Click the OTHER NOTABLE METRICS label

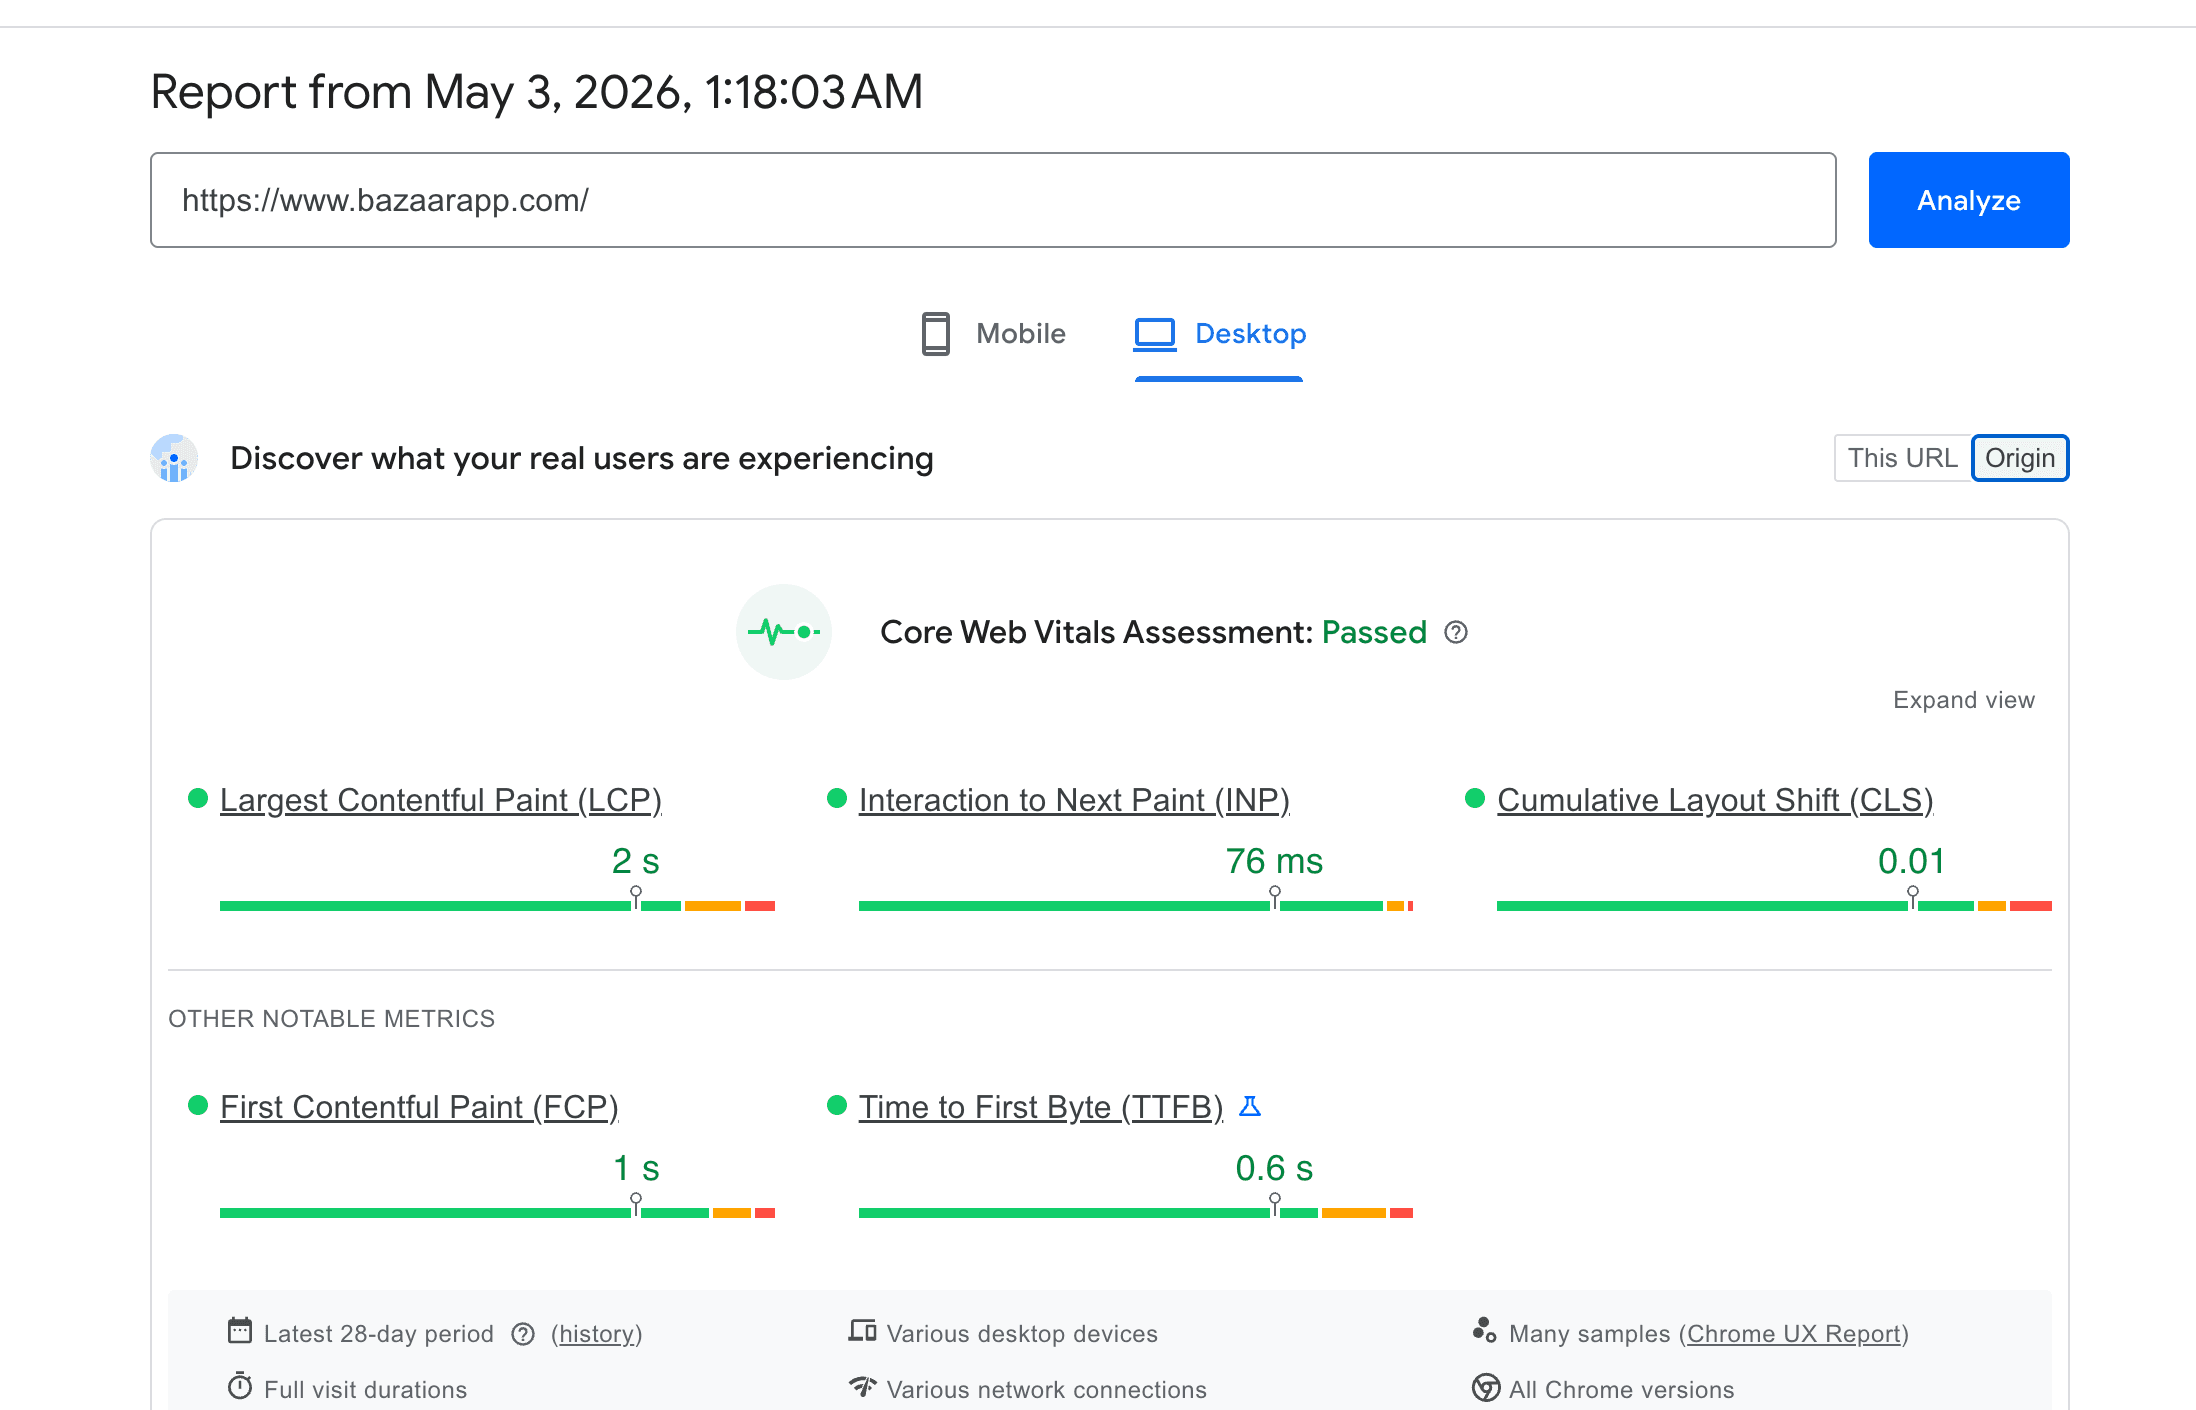(332, 1019)
